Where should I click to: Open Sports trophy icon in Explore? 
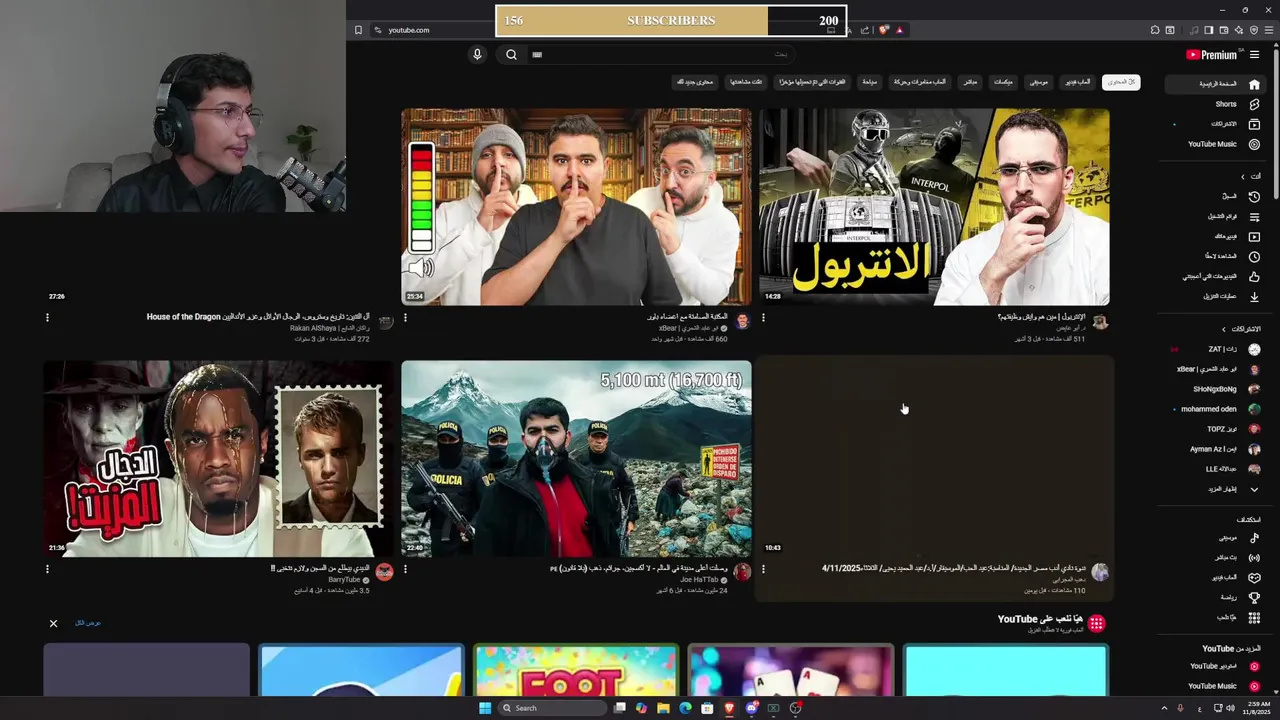(1254, 598)
